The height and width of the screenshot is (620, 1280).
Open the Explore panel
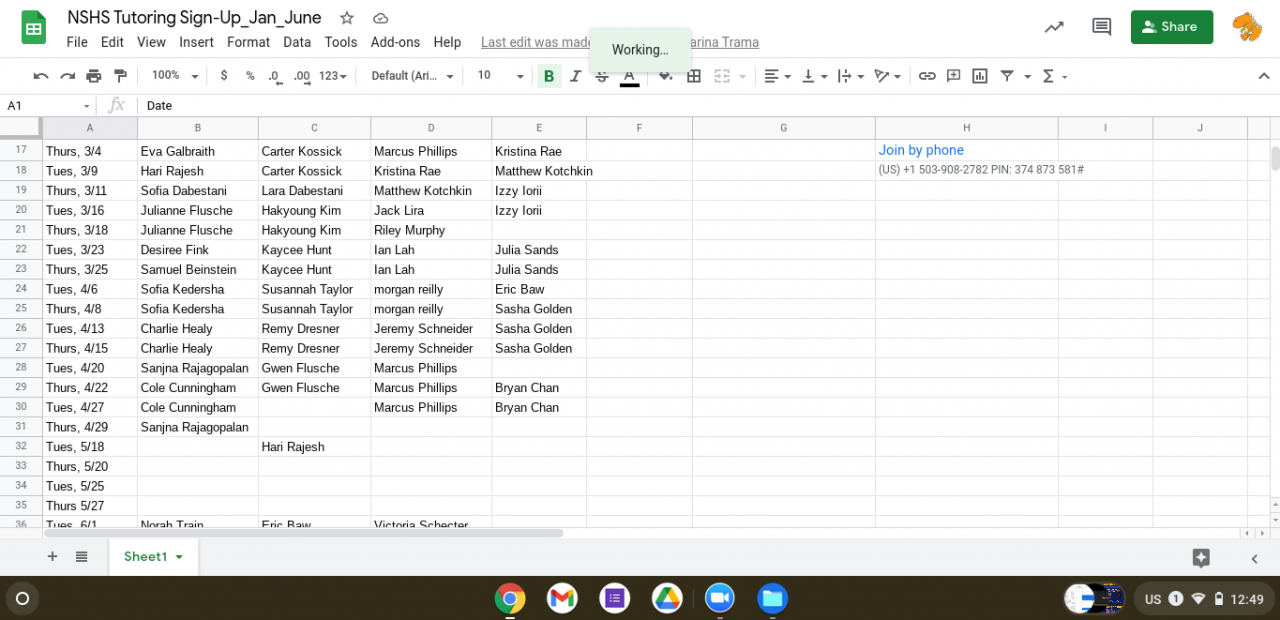1202,558
